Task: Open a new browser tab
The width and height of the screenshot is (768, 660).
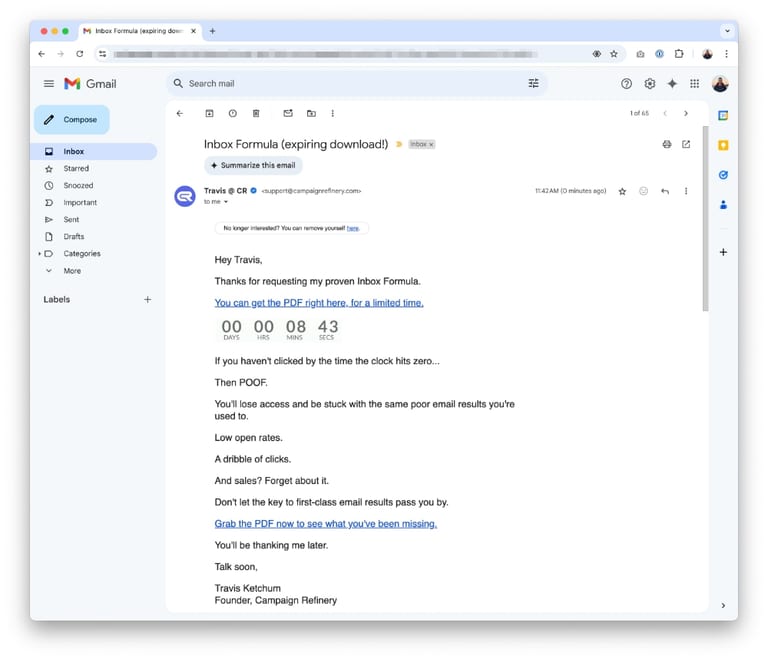Action: pos(213,31)
